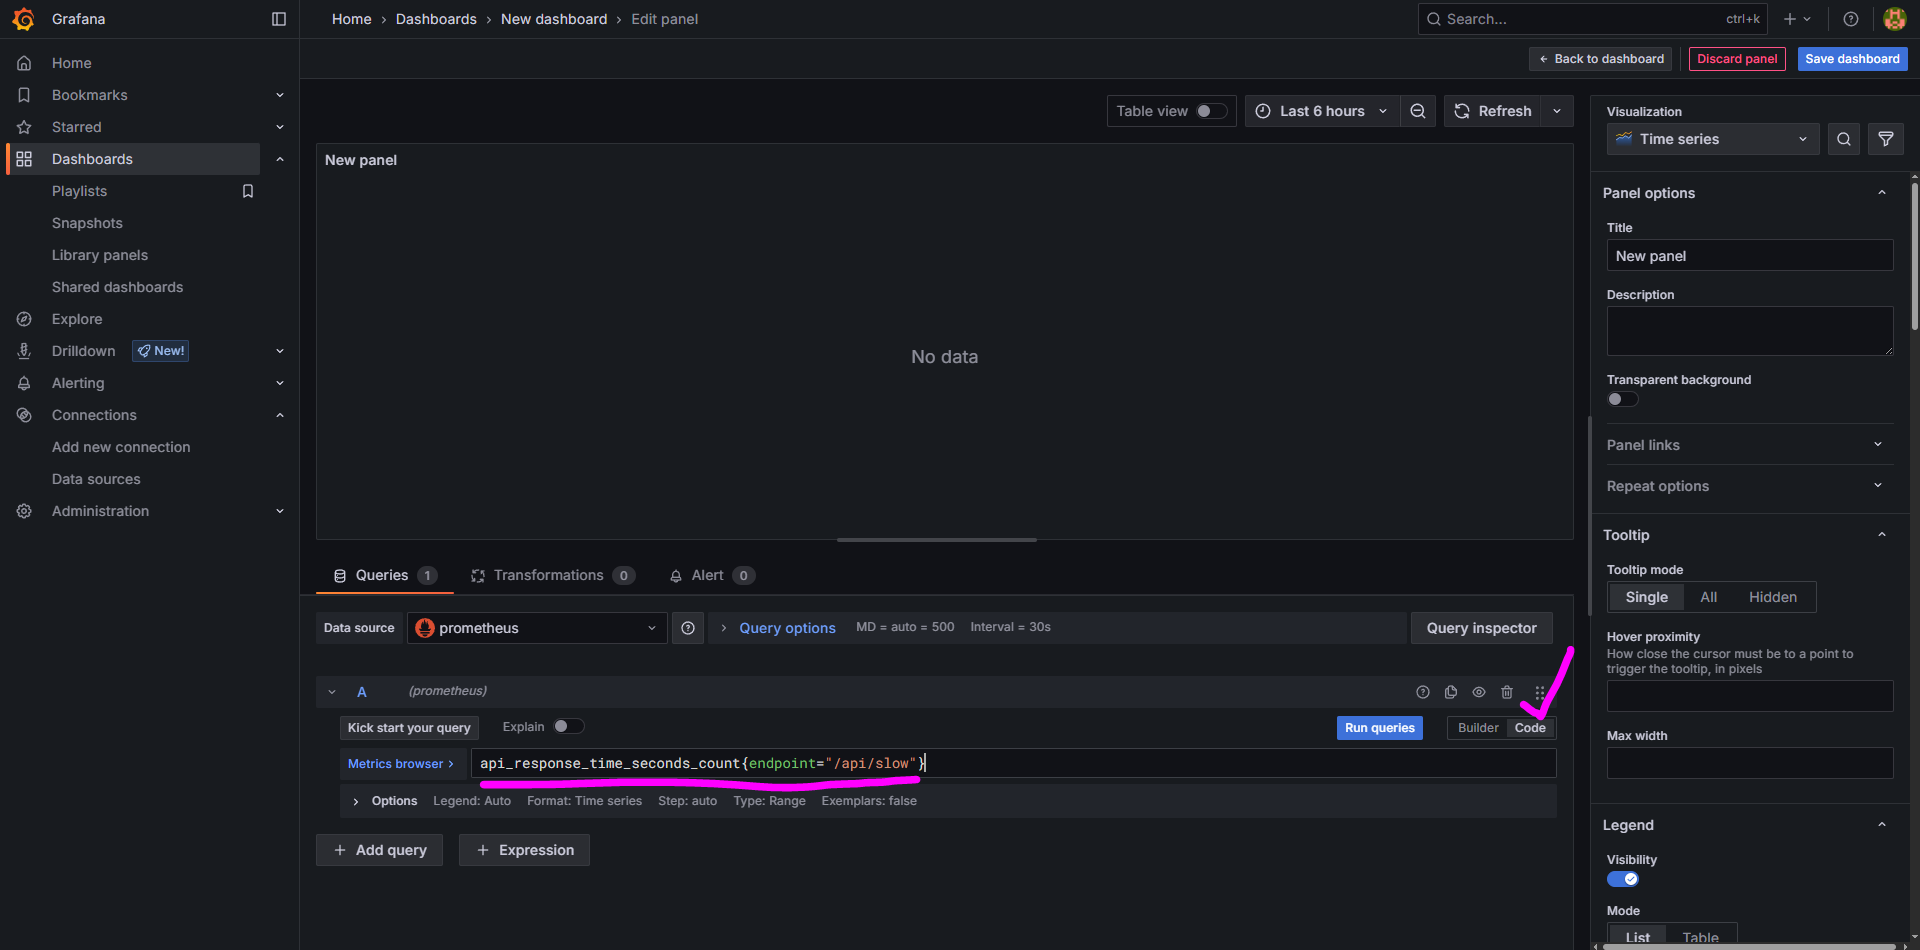Switch to the Queries tab

point(385,575)
